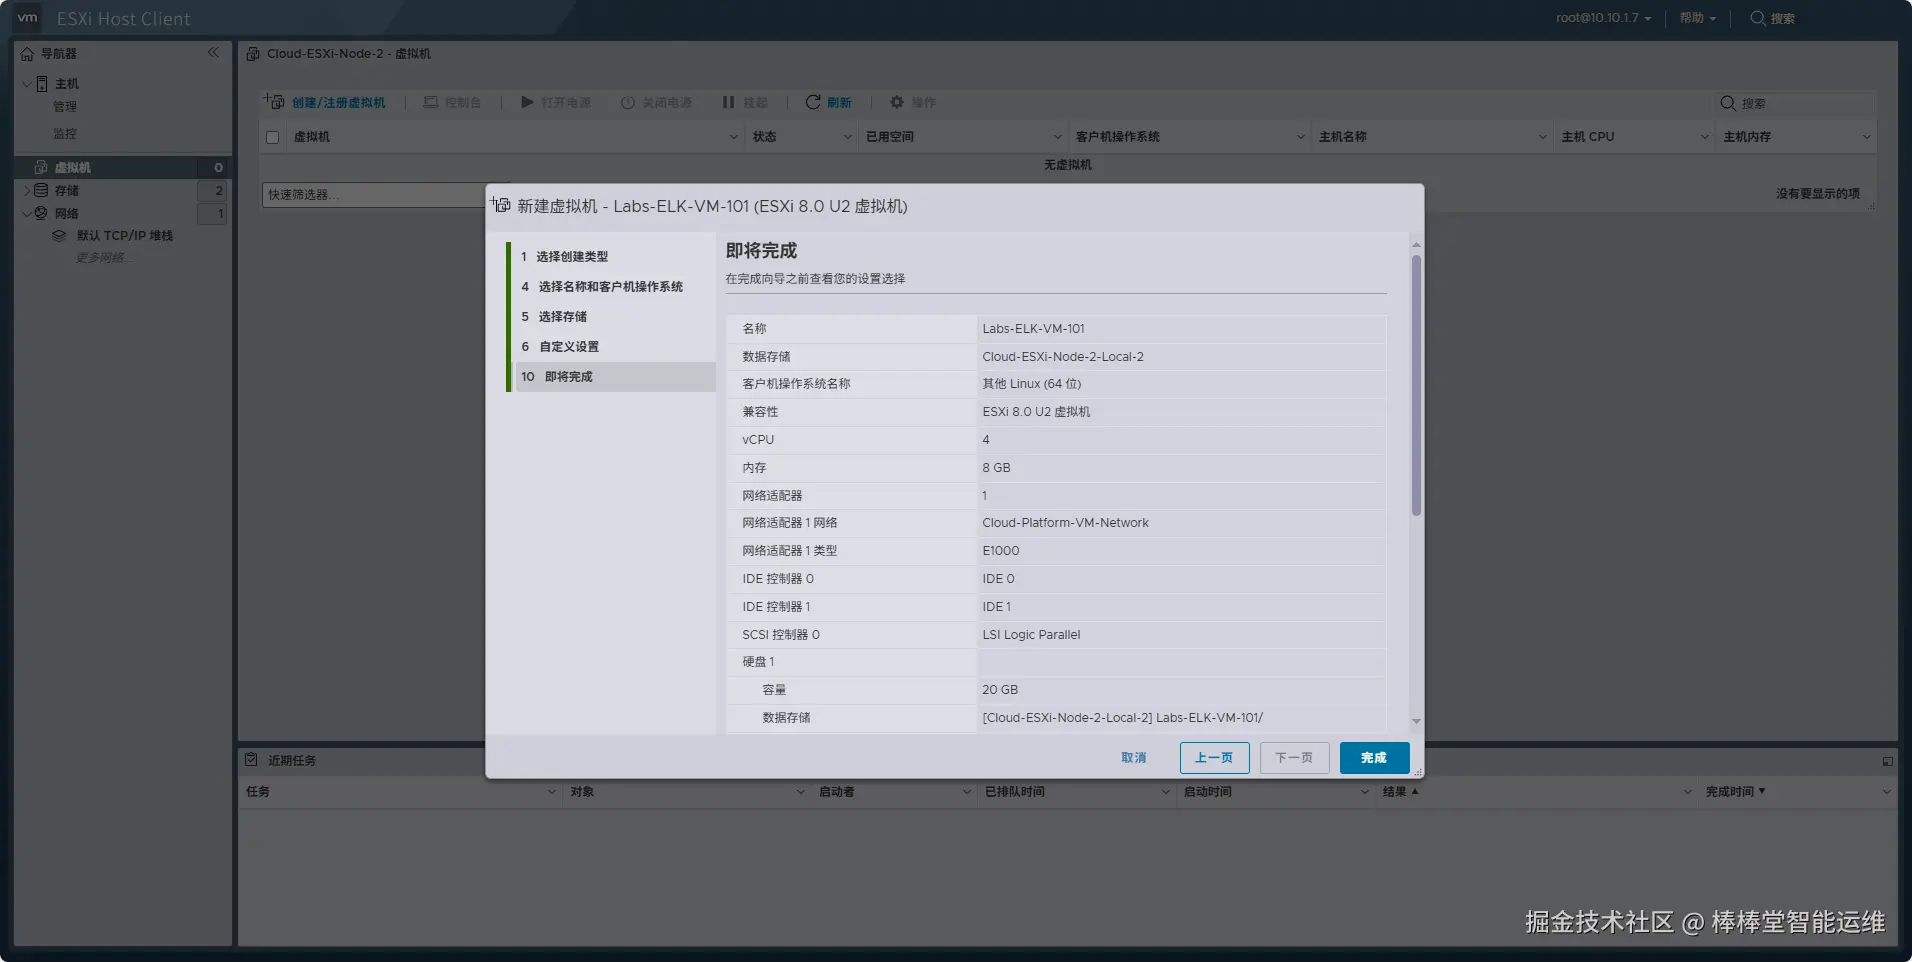Click the new virtual machine dialog title icon

(x=500, y=205)
